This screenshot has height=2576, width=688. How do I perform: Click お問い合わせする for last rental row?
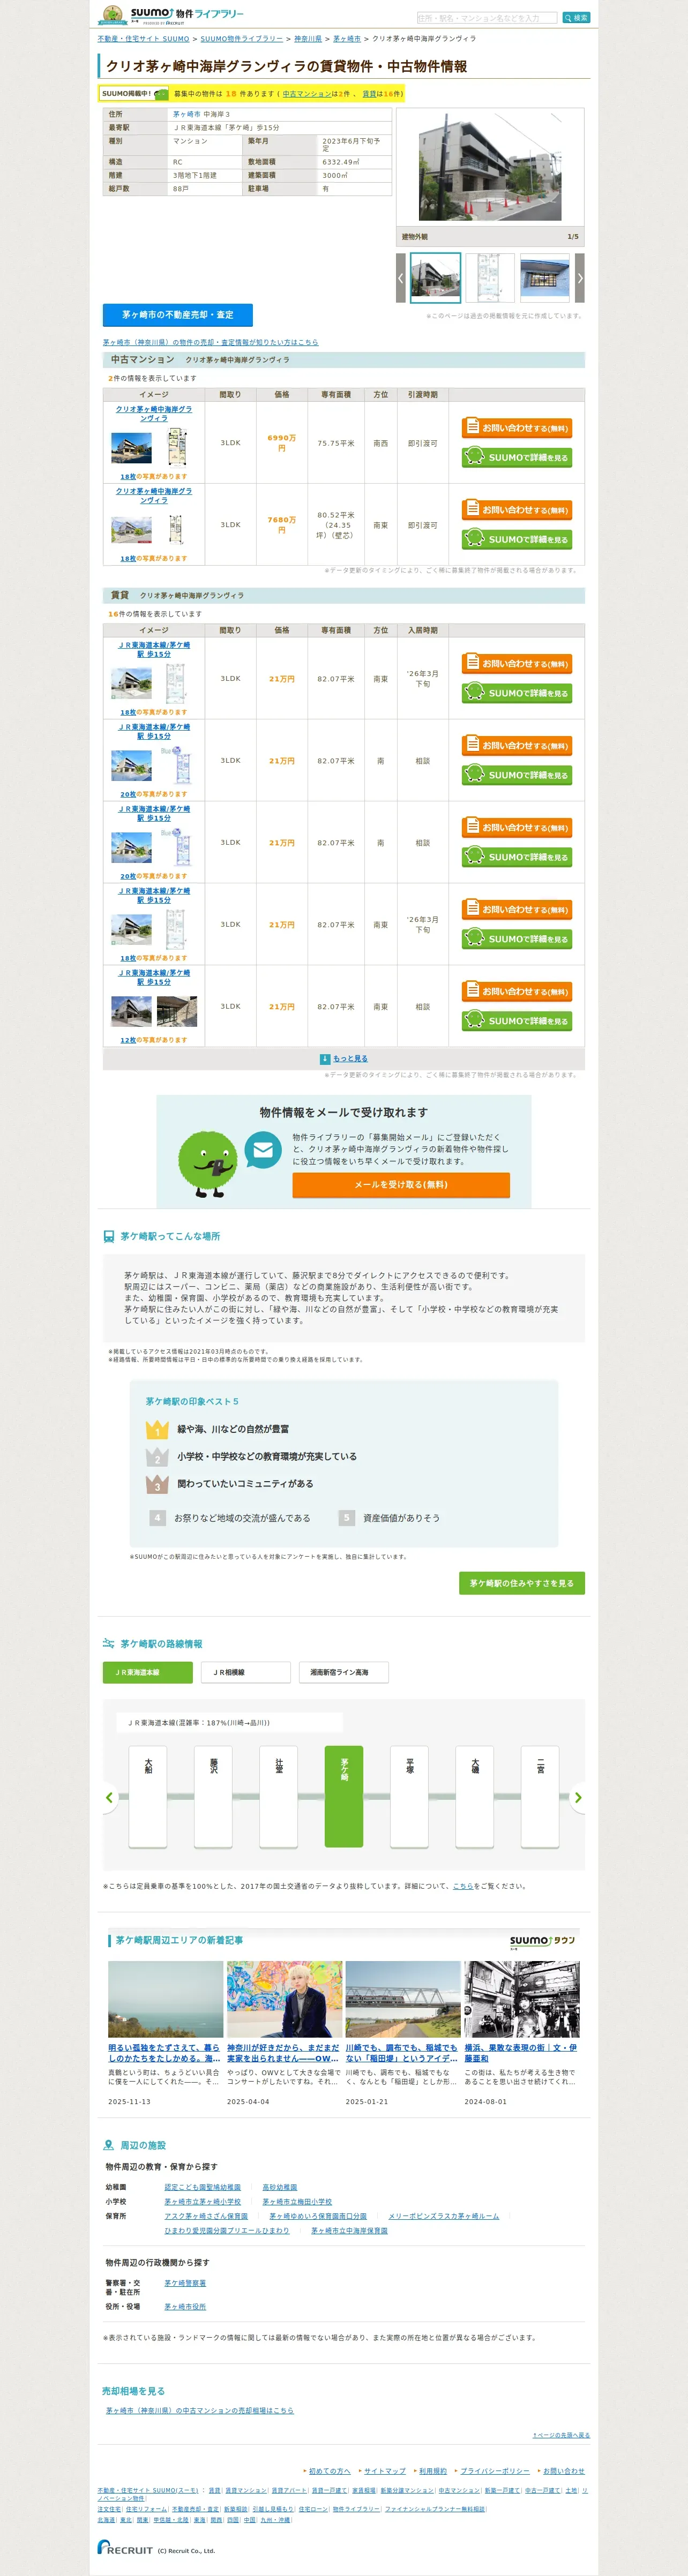tap(516, 992)
